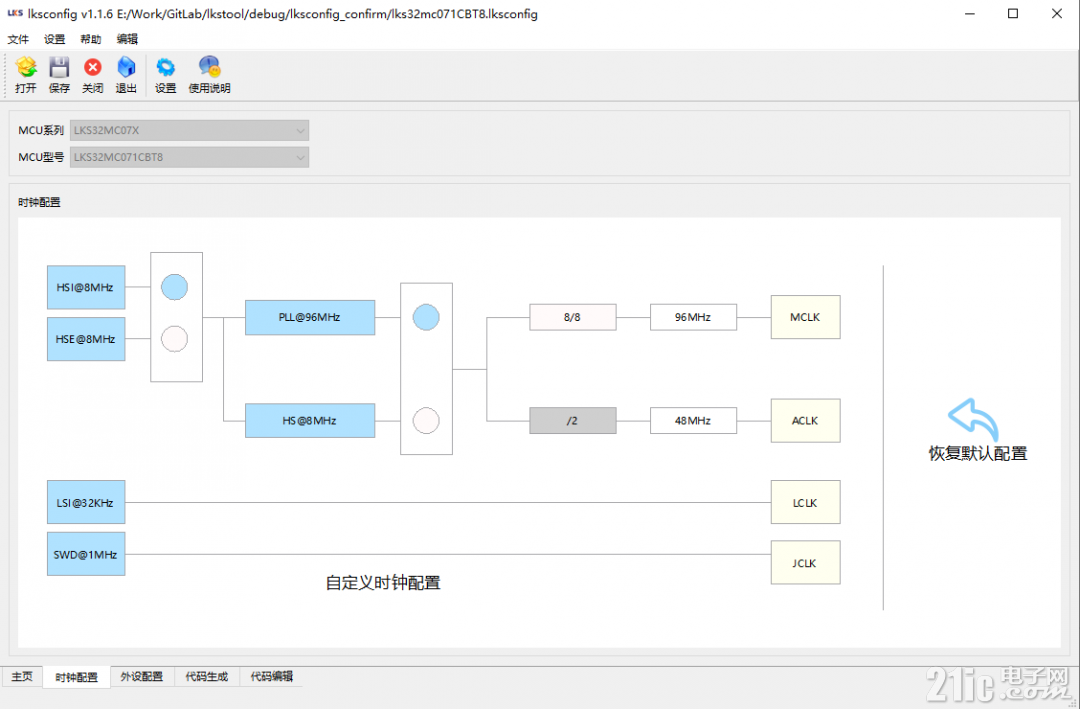The height and width of the screenshot is (709, 1080).
Task: Click the 时钟配置 group heading
Action: click(x=39, y=203)
